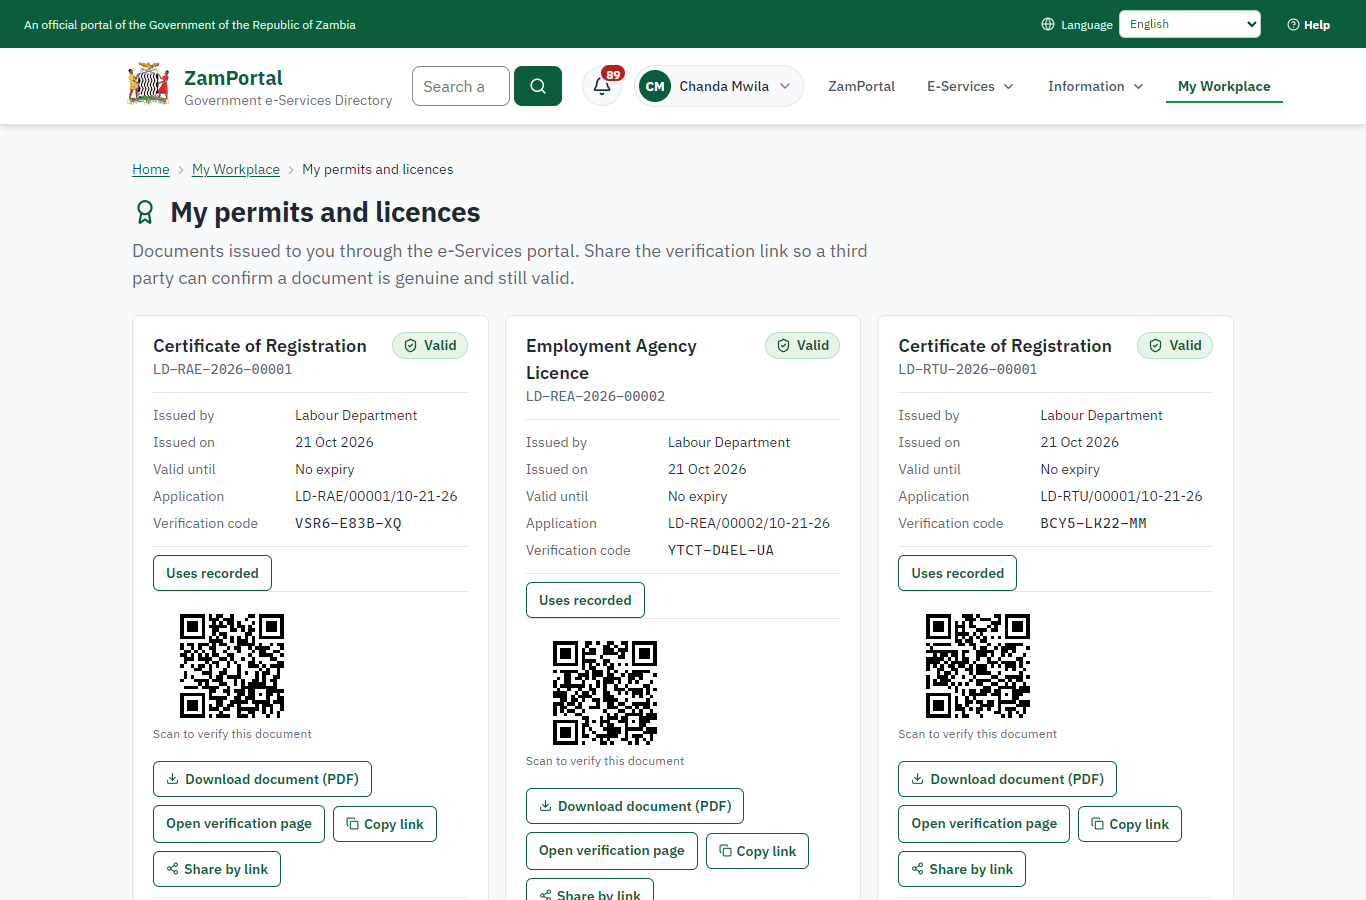The height and width of the screenshot is (900, 1366).
Task: Copy link for Employment Agency Licence
Action: (758, 851)
